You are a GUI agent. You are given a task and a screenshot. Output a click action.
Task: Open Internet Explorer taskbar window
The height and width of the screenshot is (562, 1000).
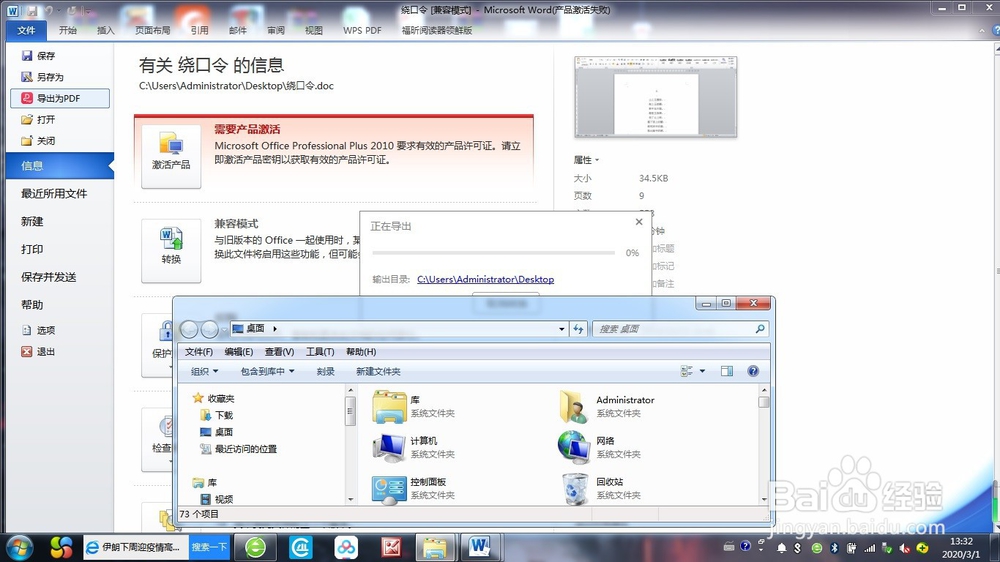(135, 547)
